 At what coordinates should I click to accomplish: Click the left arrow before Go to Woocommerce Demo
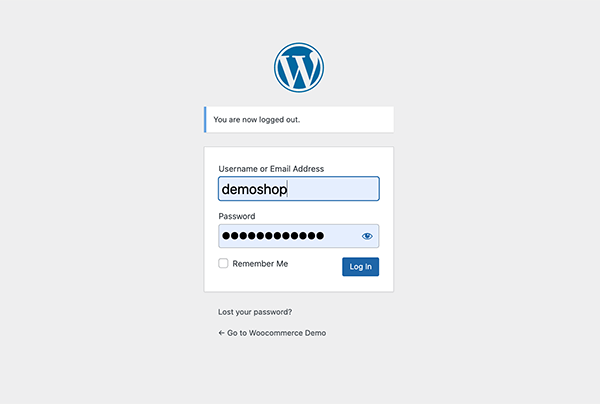[221, 333]
